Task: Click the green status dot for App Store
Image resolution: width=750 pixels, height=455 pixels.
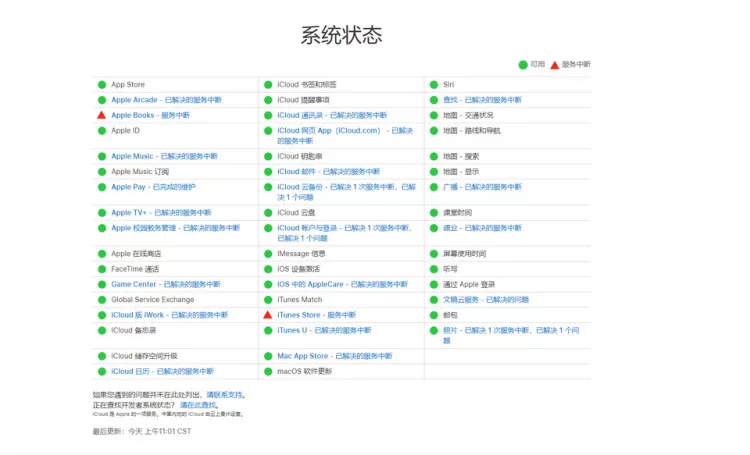Action: [102, 85]
